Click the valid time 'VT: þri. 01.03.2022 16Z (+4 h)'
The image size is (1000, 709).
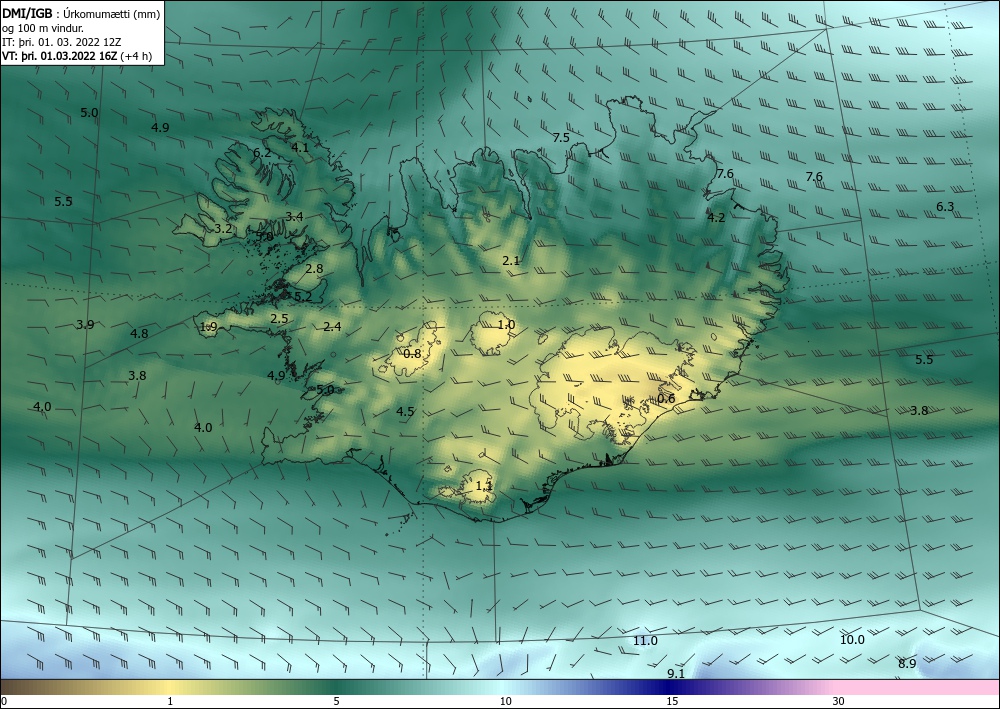click(x=77, y=56)
